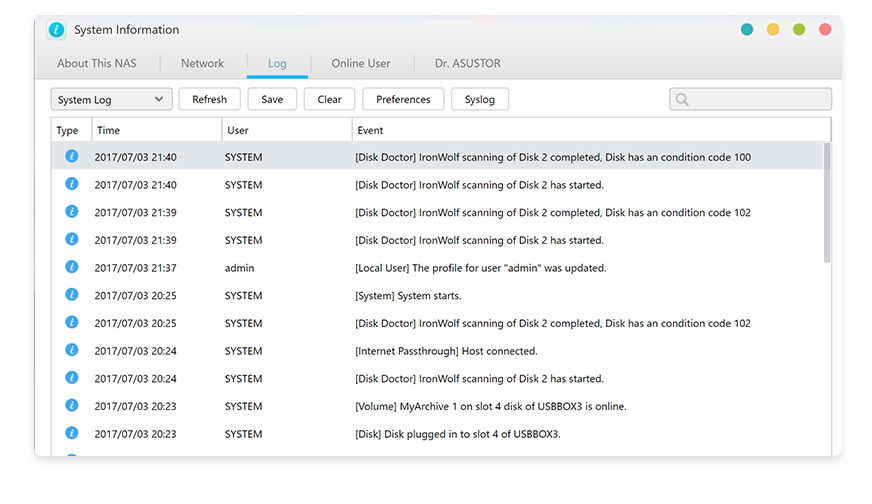
Task: Switch to the Network tab
Action: pyautogui.click(x=202, y=63)
